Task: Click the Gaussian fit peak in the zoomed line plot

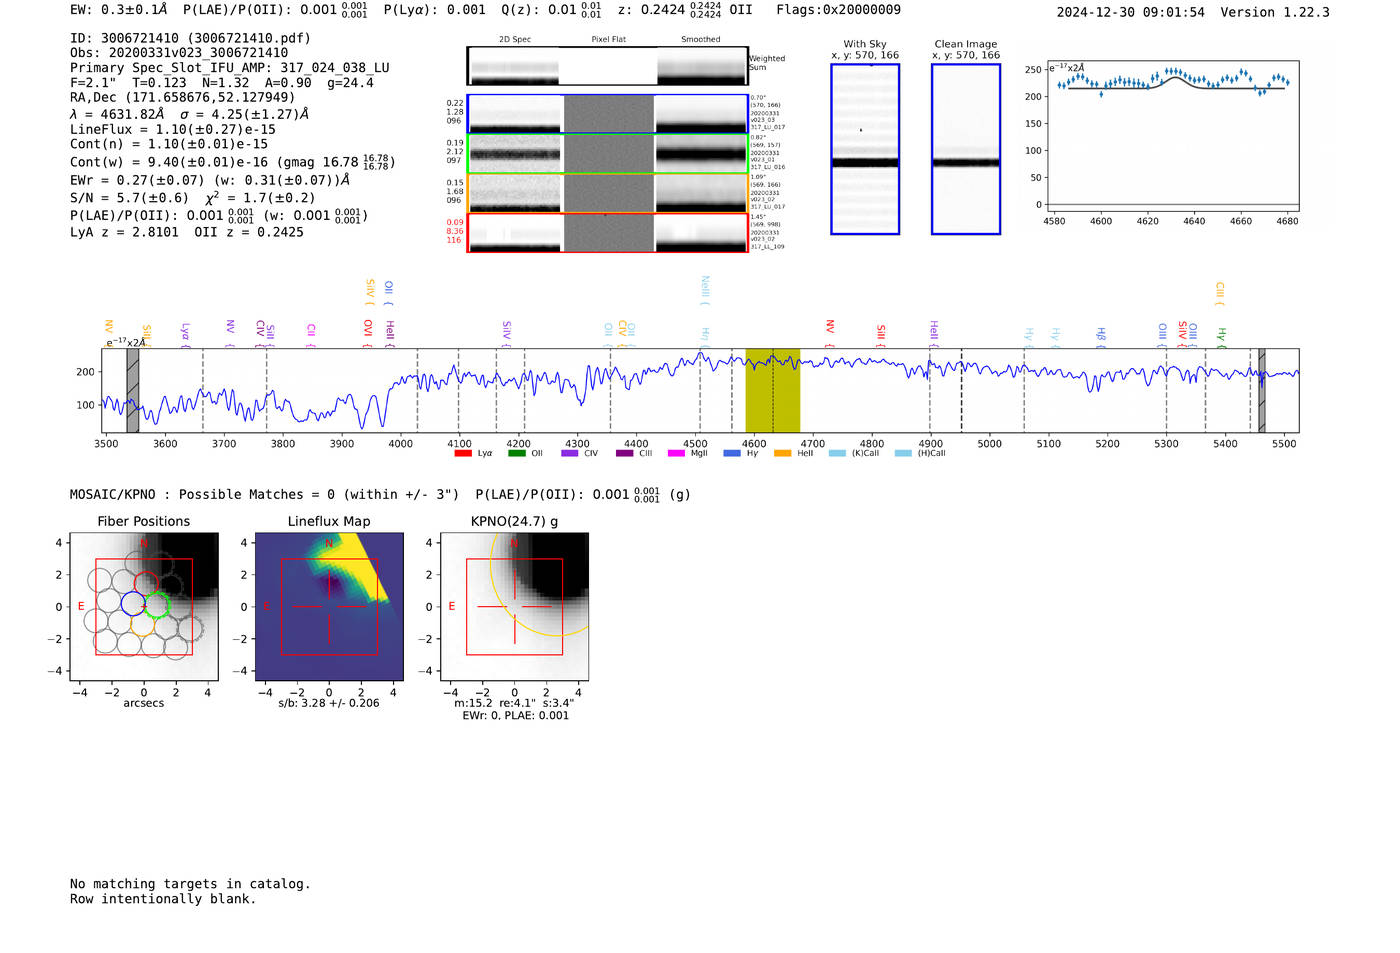Action: pyautogui.click(x=1174, y=75)
